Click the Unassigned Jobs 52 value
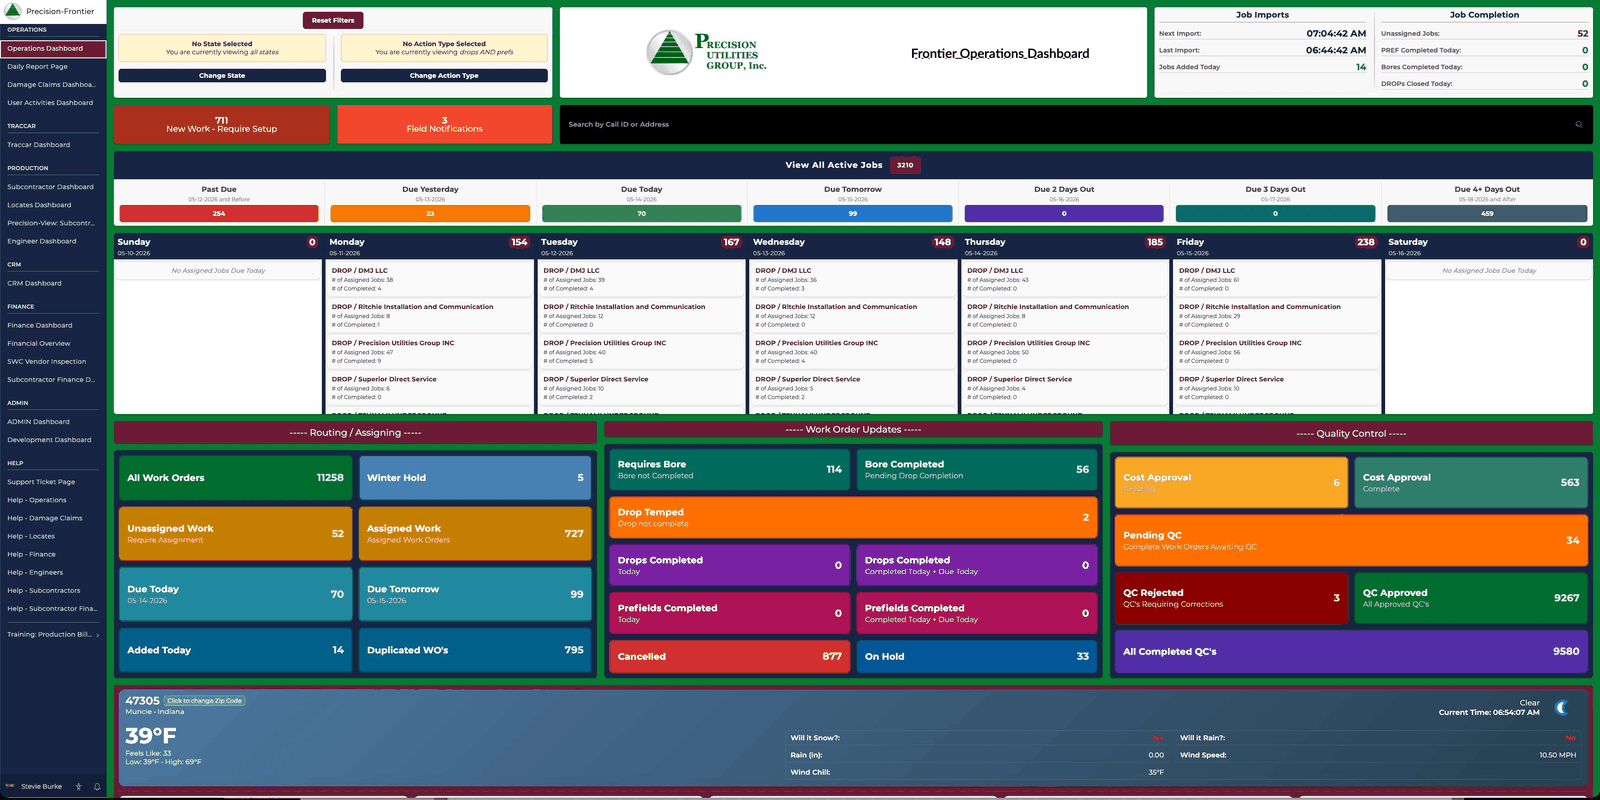 click(1583, 33)
